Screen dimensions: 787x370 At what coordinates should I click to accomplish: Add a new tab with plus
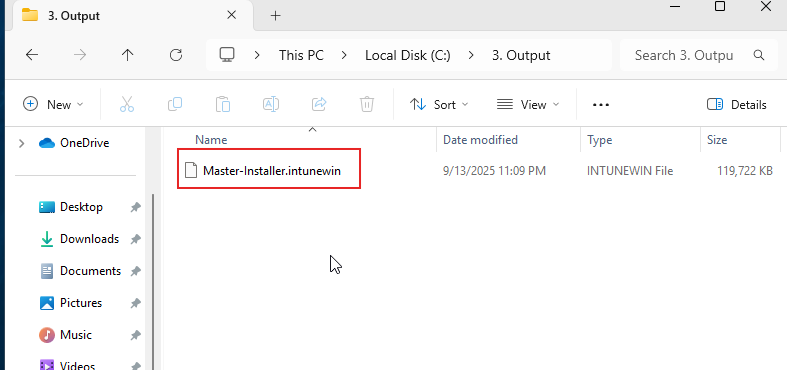tap(275, 16)
